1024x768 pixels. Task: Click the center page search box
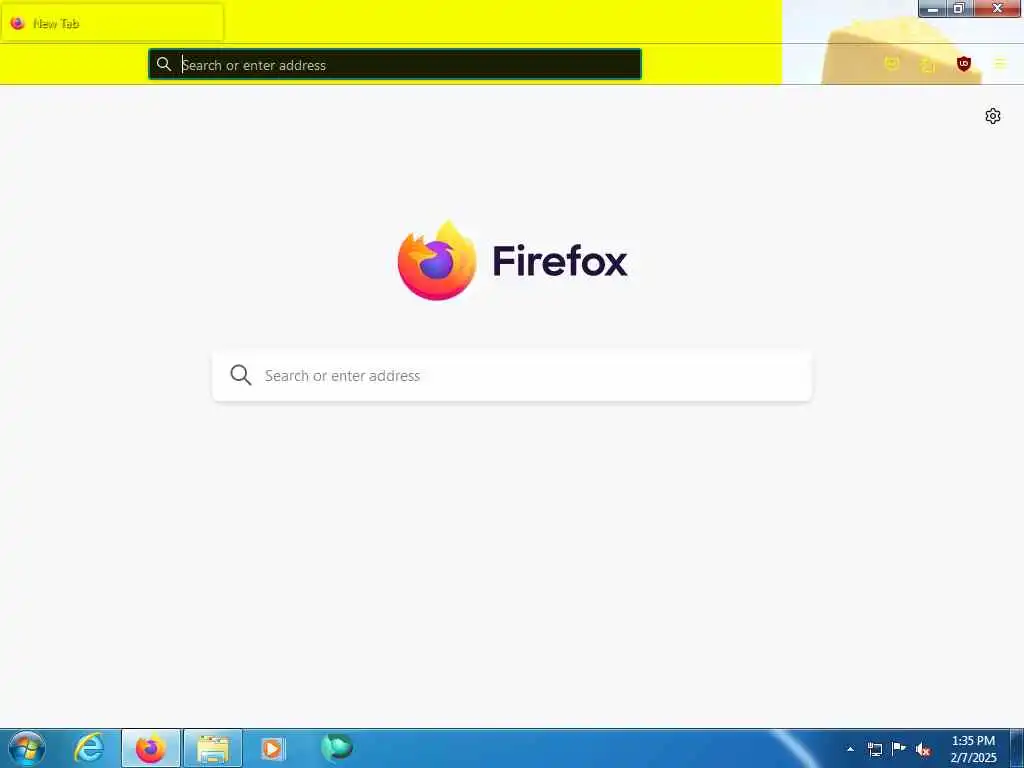(x=512, y=376)
